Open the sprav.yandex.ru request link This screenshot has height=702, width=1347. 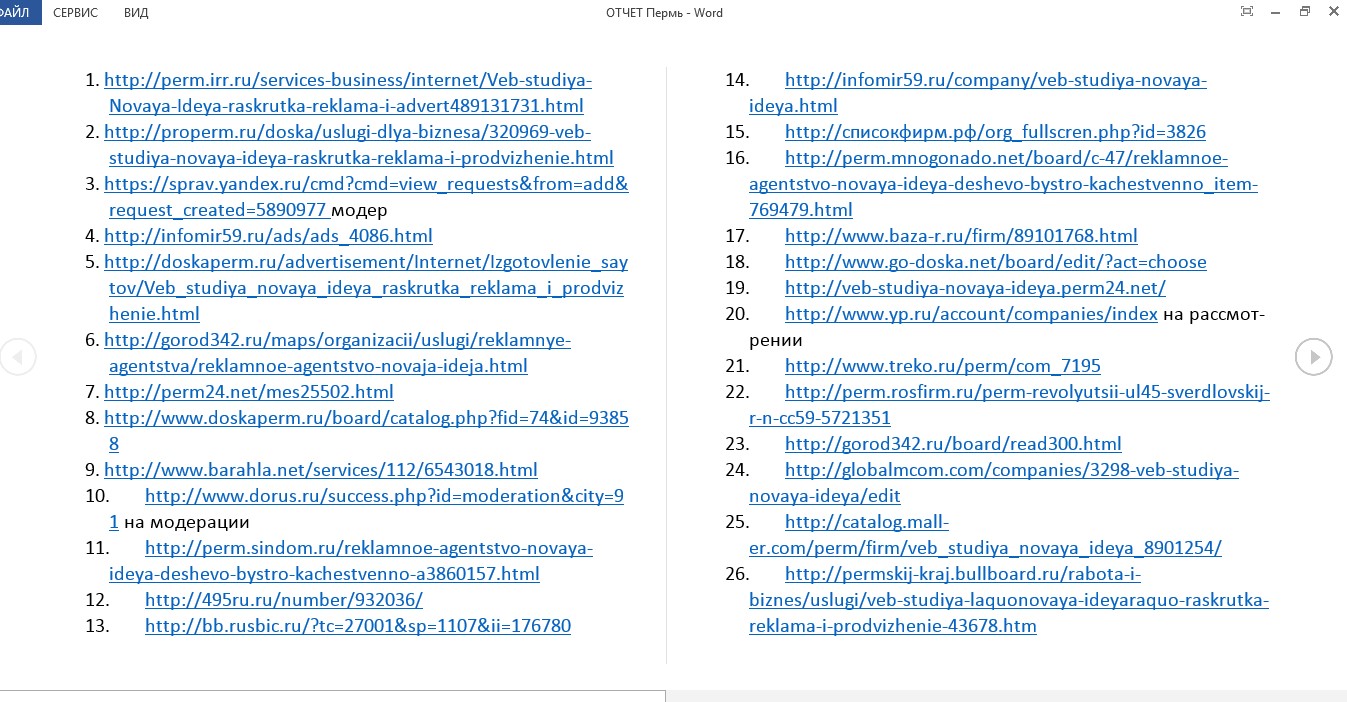point(366,183)
